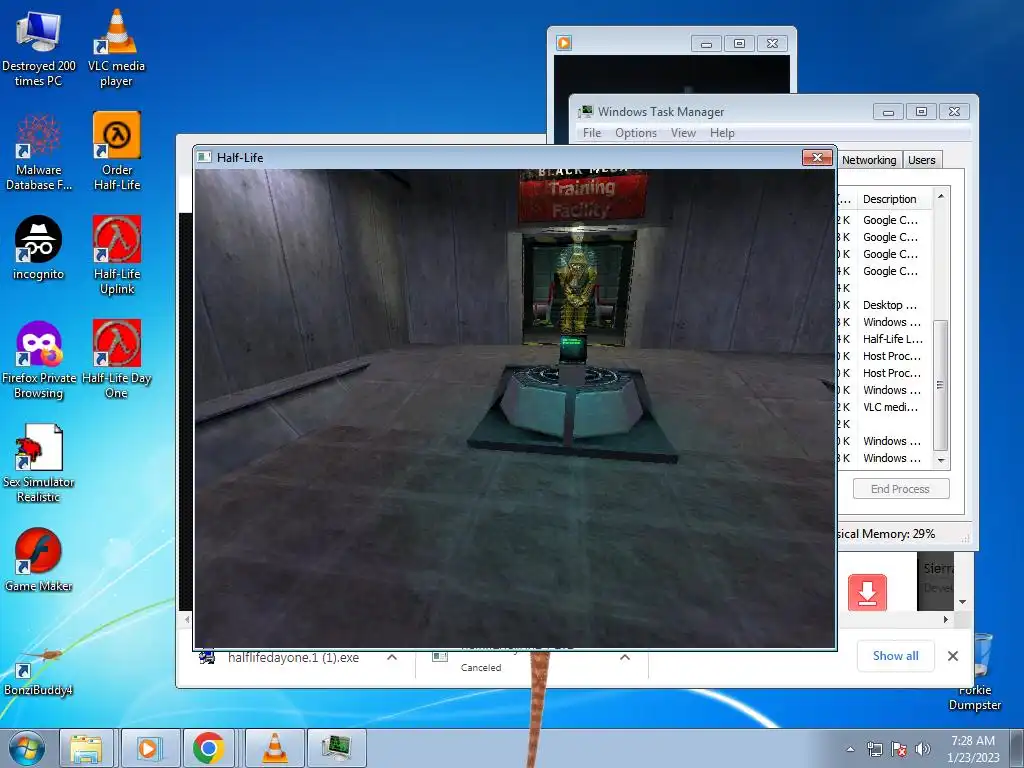Click the media player window title icon
1024x768 pixels.
pyautogui.click(x=564, y=43)
